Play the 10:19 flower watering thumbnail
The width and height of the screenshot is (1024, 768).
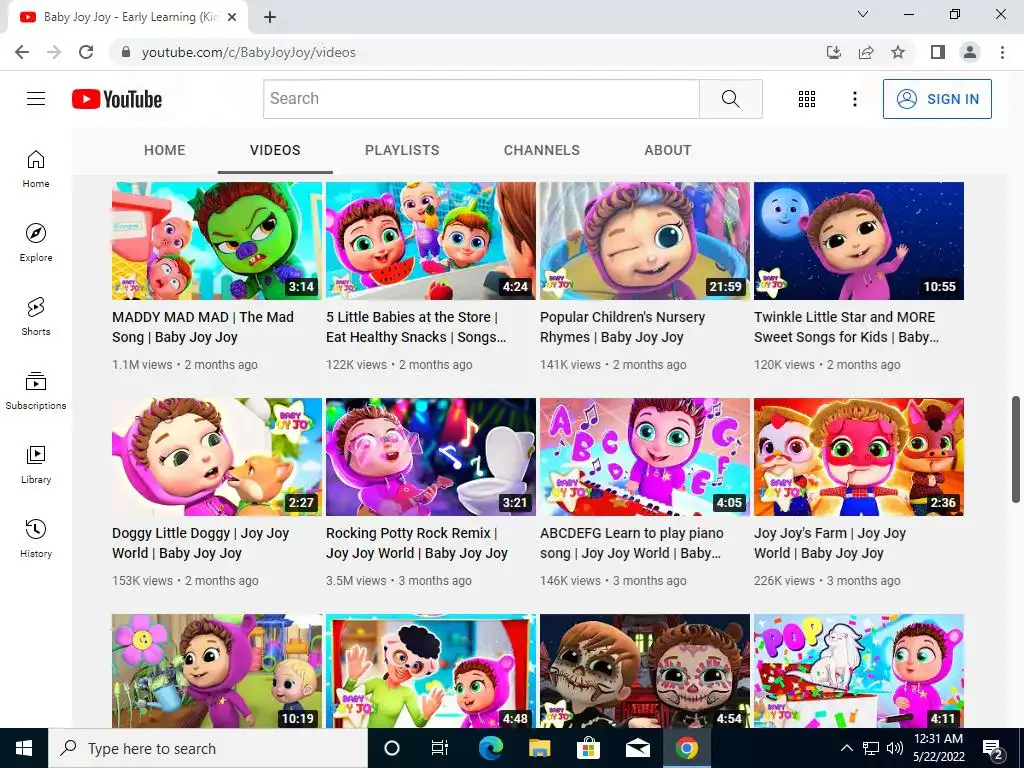(217, 671)
